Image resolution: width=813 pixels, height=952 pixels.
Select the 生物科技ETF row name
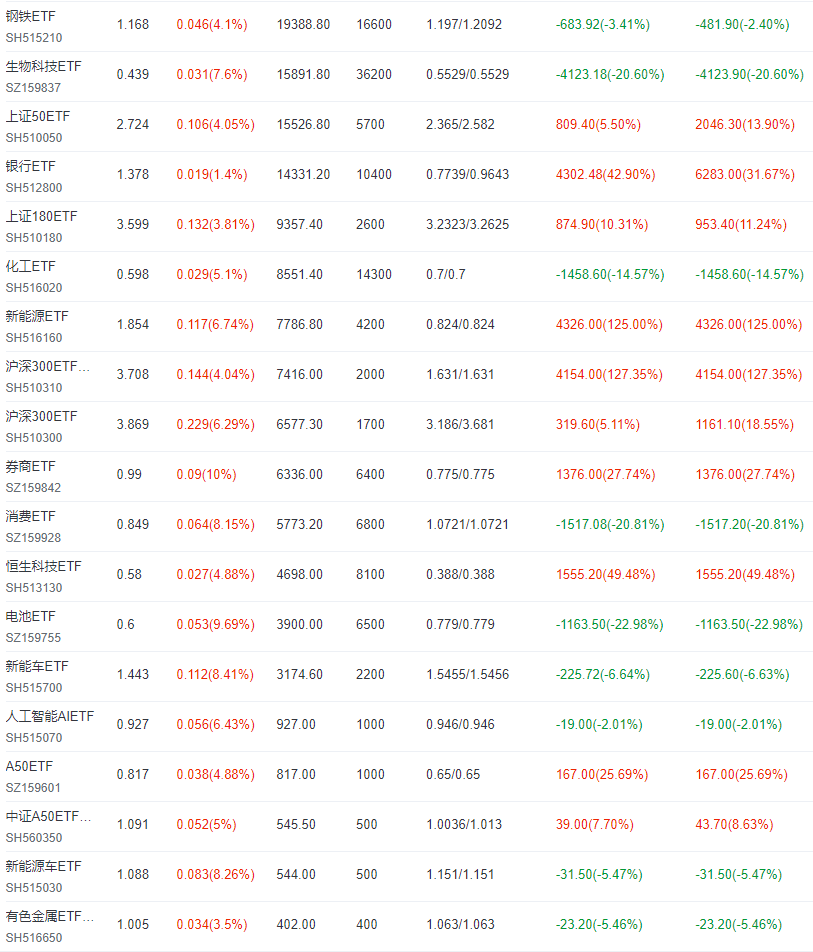43,66
